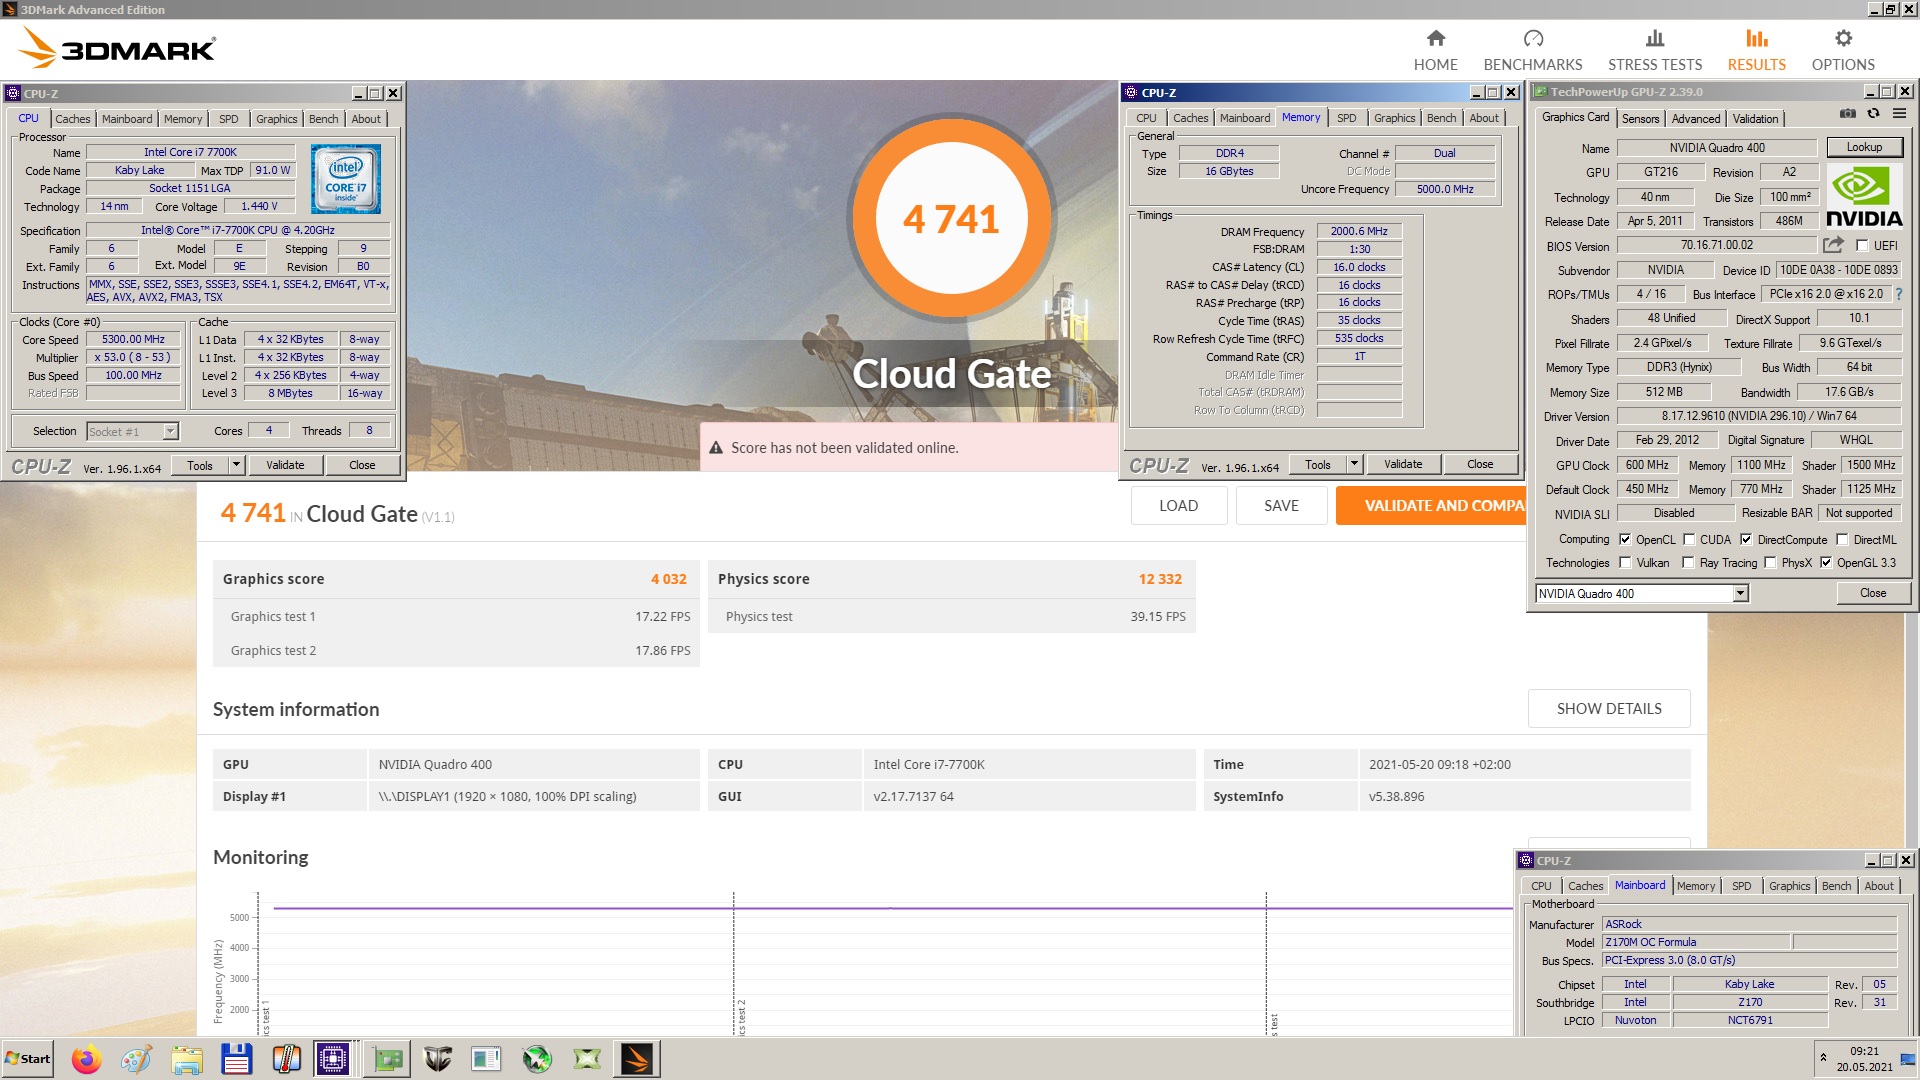Switch to 3DMark via its orange taskbar icon
Image resolution: width=1920 pixels, height=1080 pixels.
pos(637,1059)
